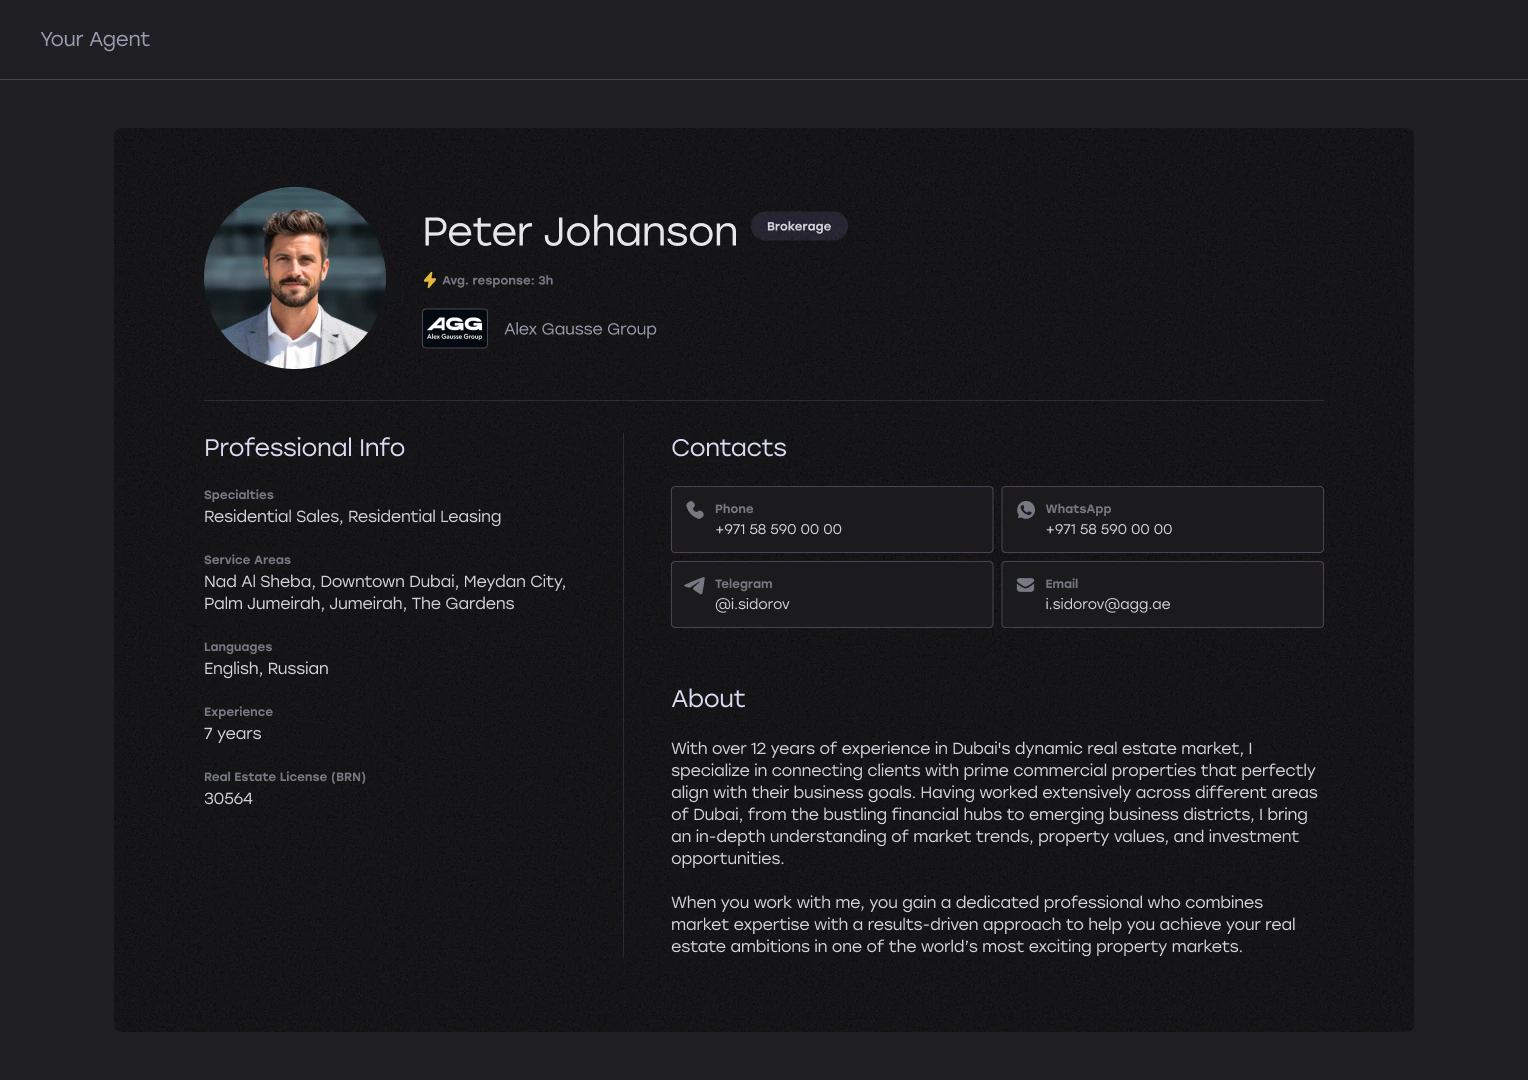Screen dimensions: 1528x1080
Task: Click the lightning bolt response icon
Action: (430, 280)
